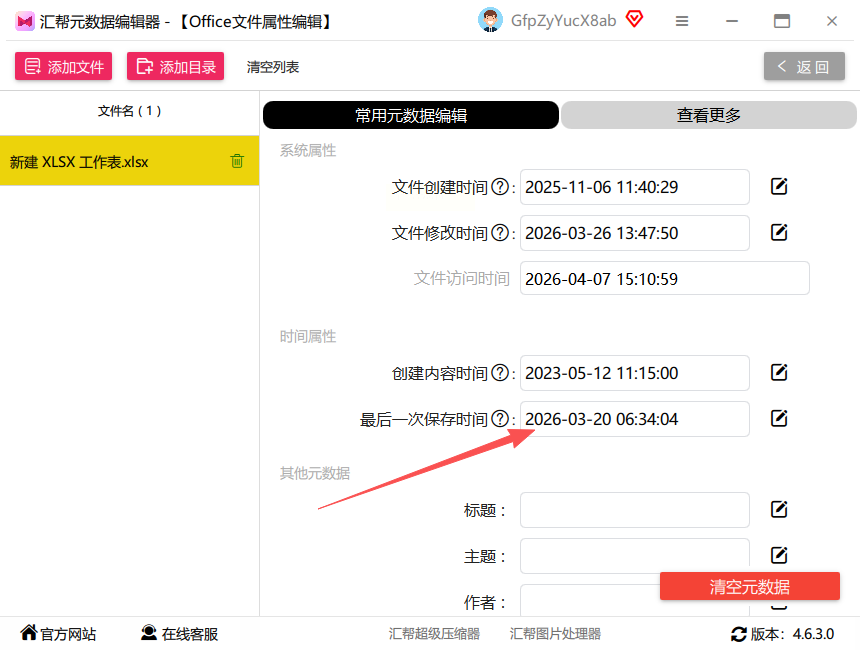Viewport: 860px width, 650px height.
Task: Close the application window
Action: (831, 21)
